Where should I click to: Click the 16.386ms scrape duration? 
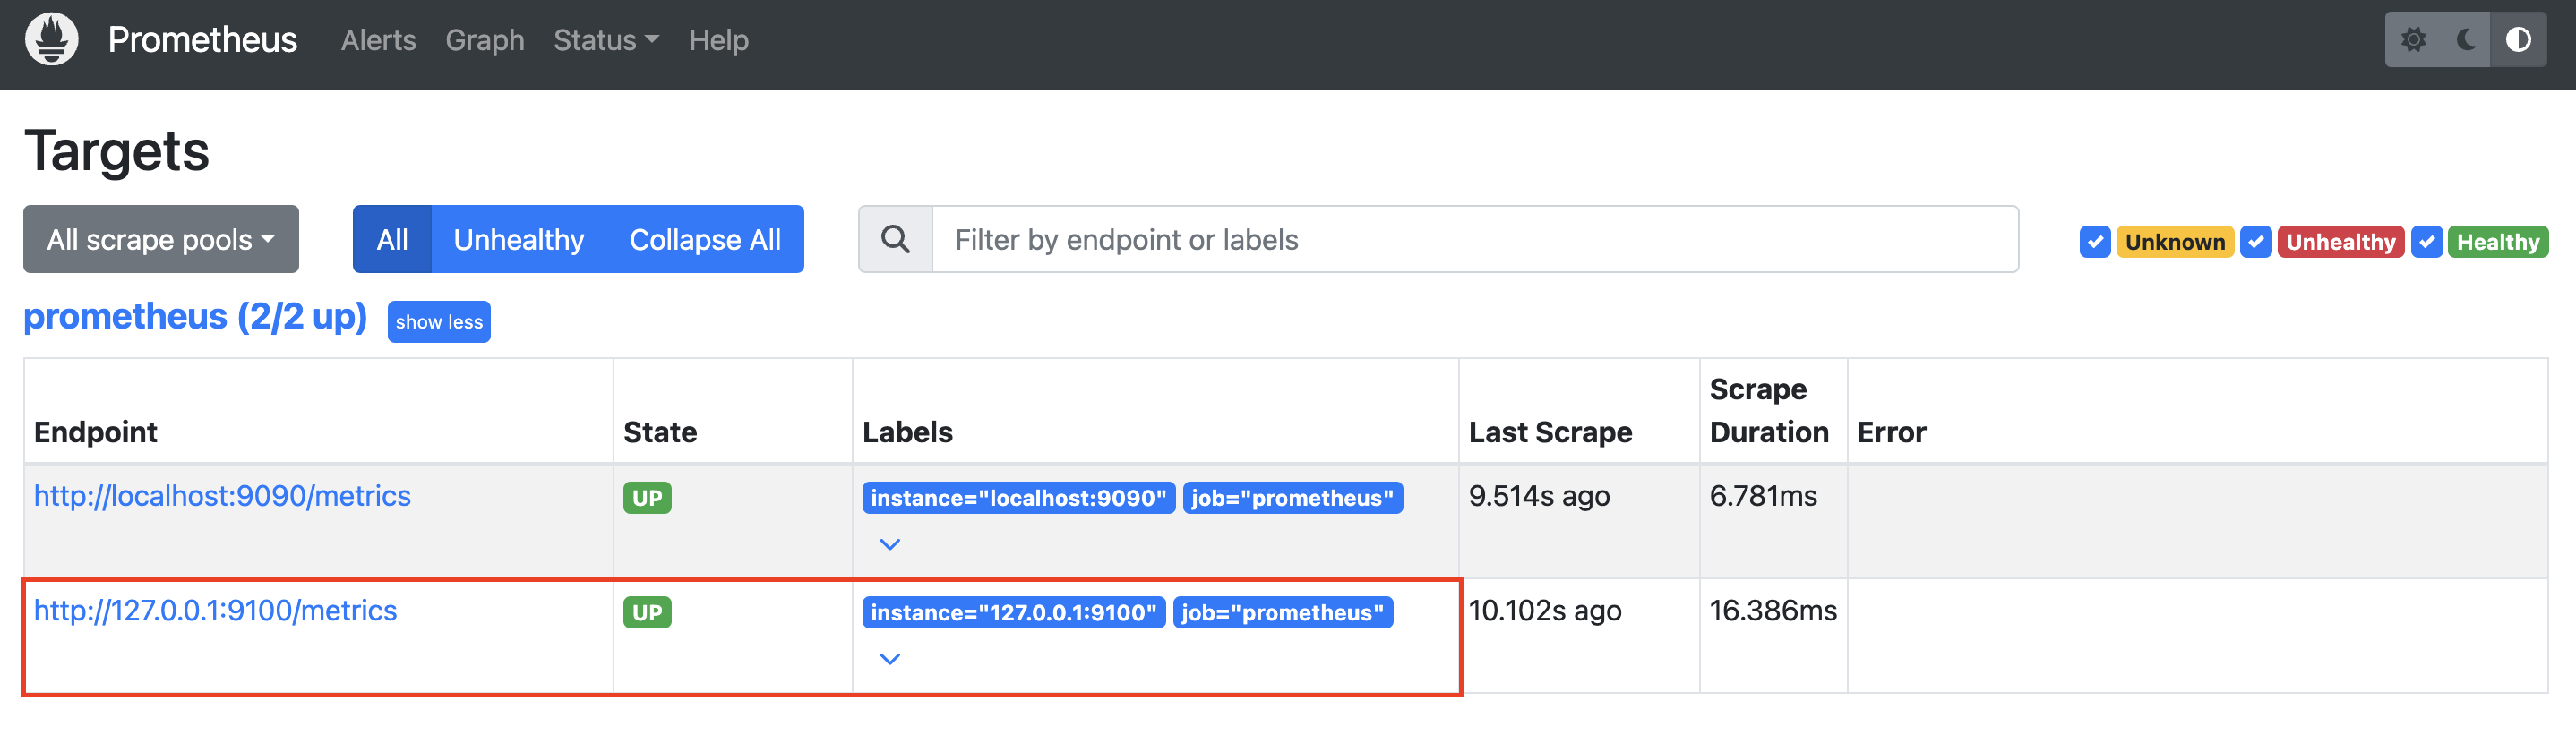[1773, 610]
